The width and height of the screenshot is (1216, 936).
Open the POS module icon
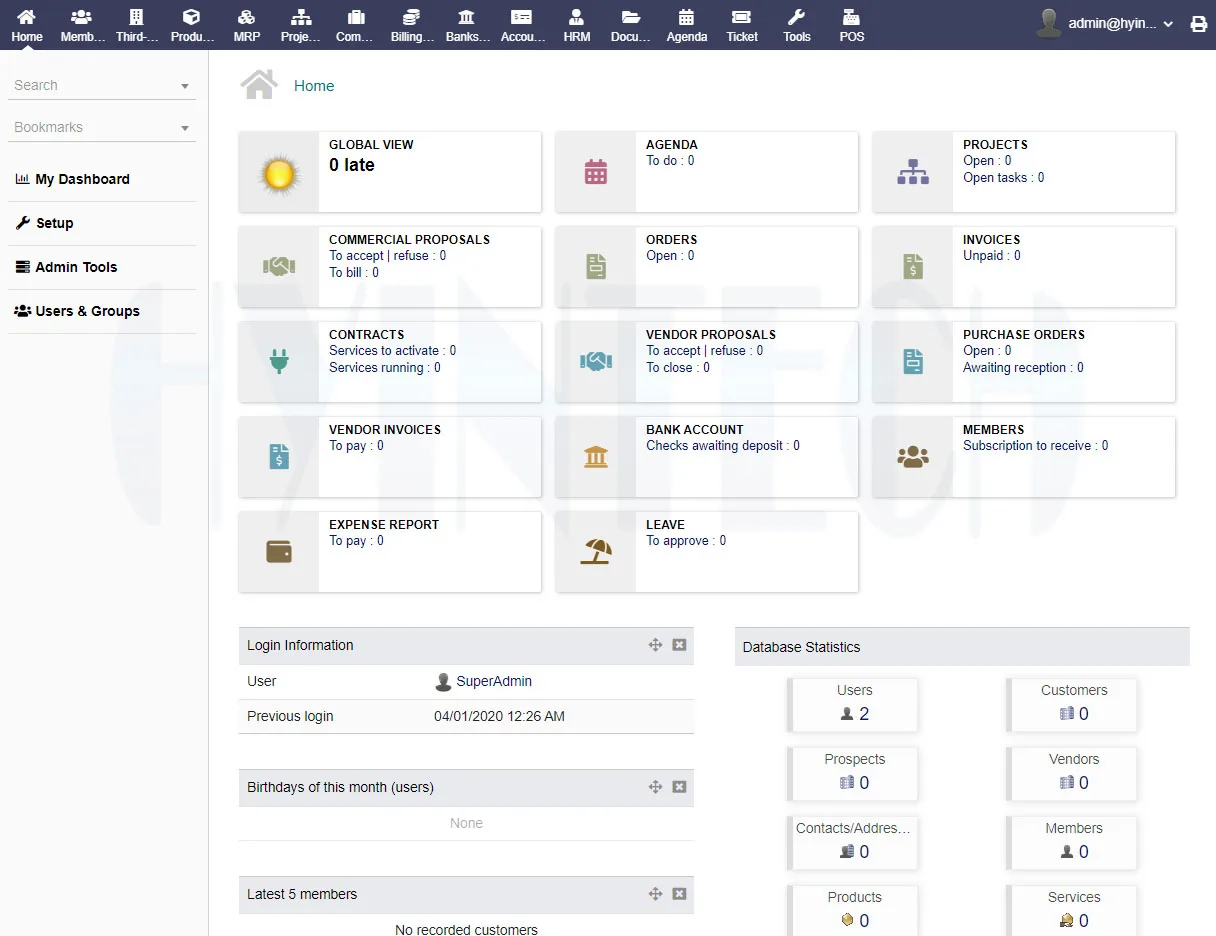point(851,18)
